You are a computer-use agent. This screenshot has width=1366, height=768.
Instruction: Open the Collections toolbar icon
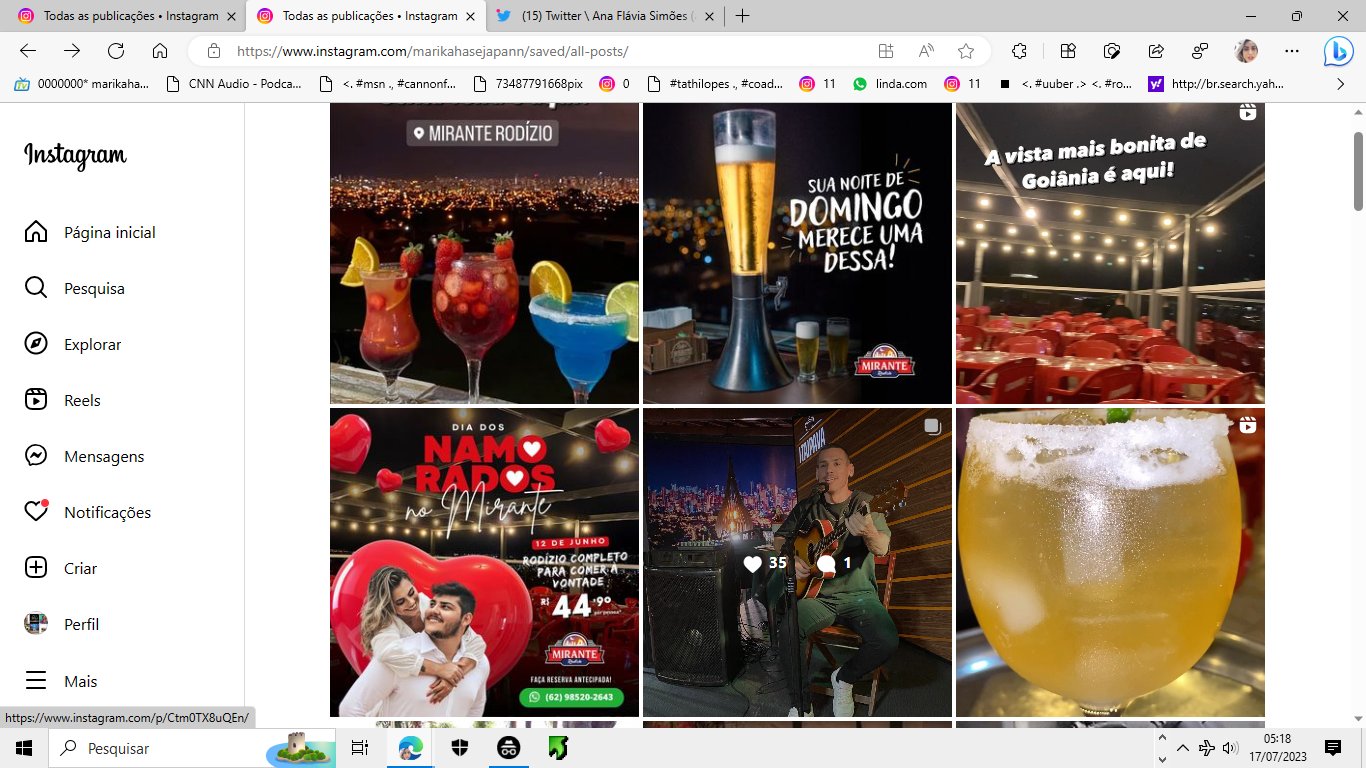(x=1068, y=51)
